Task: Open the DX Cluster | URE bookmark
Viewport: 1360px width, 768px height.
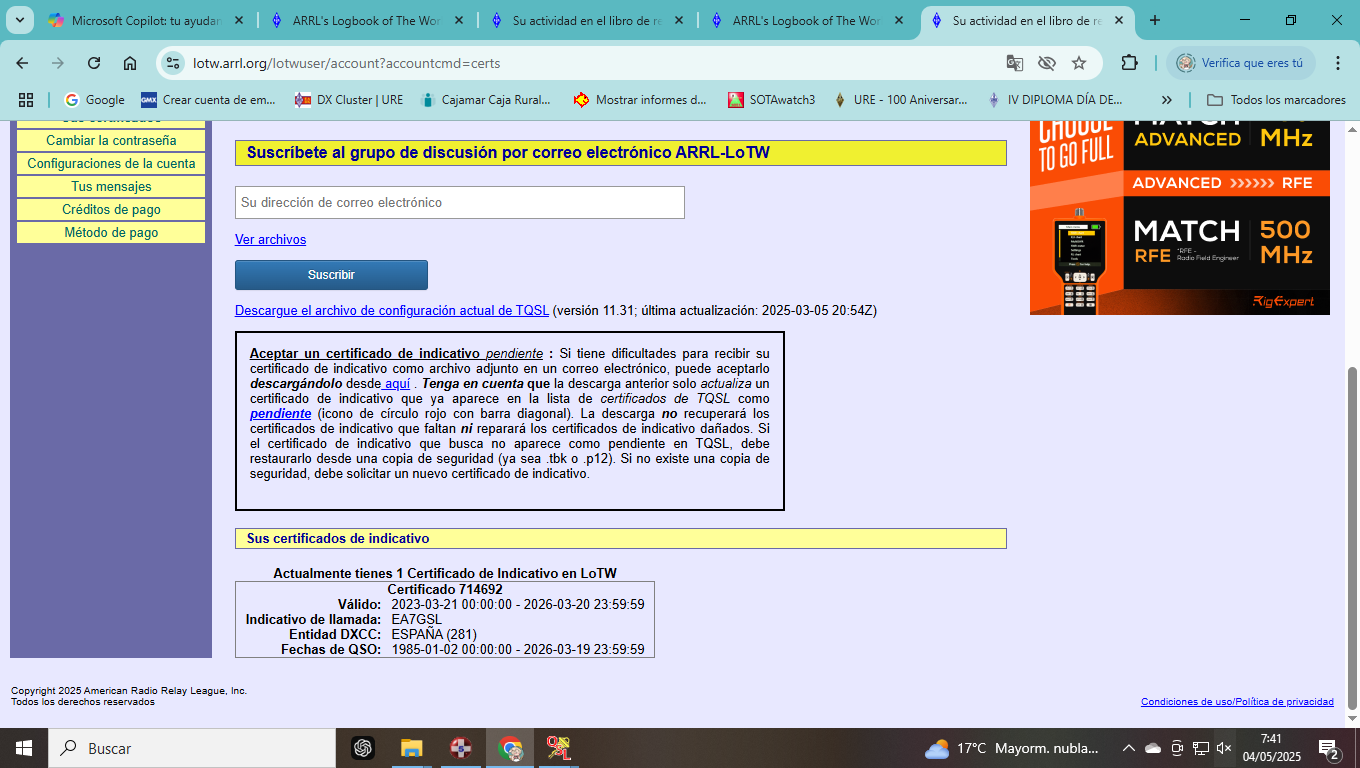Action: [x=349, y=99]
